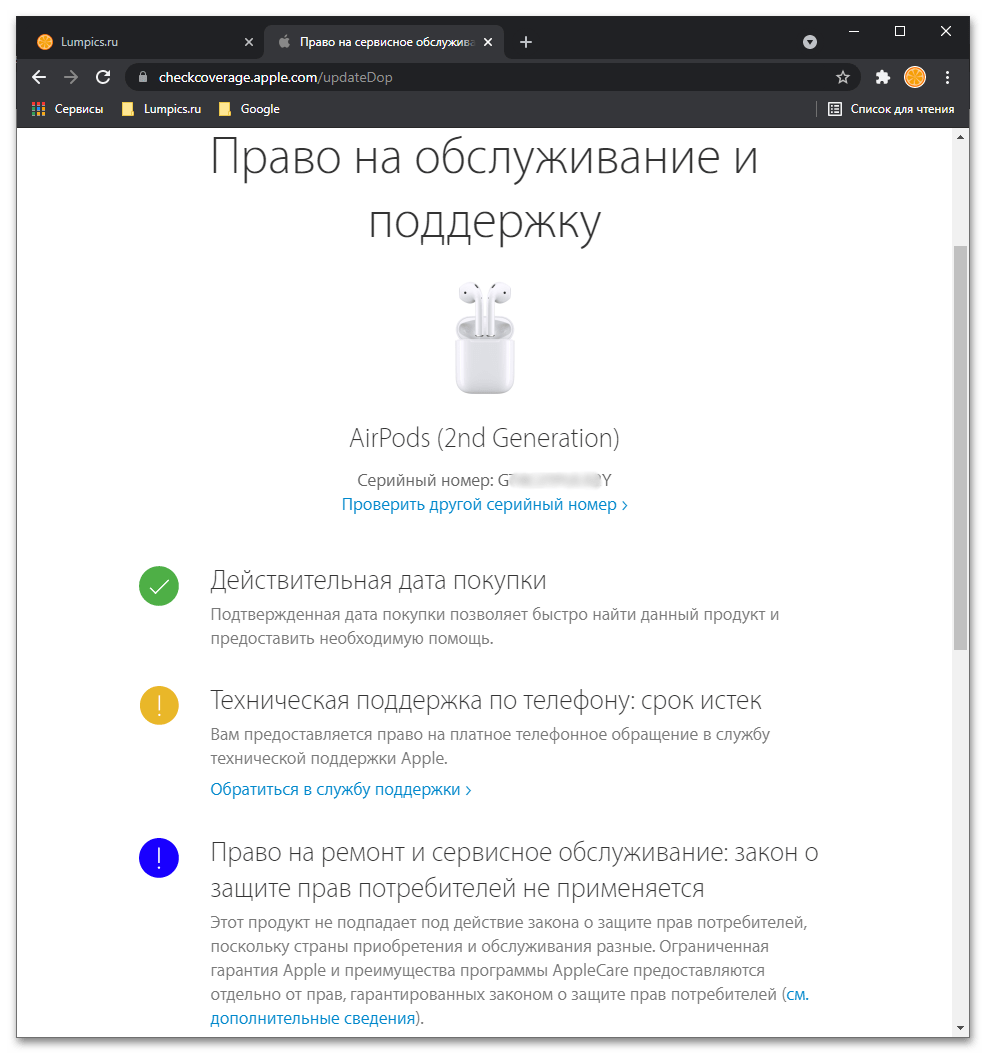Open the Lumpics.ru bookmark folder

161,109
